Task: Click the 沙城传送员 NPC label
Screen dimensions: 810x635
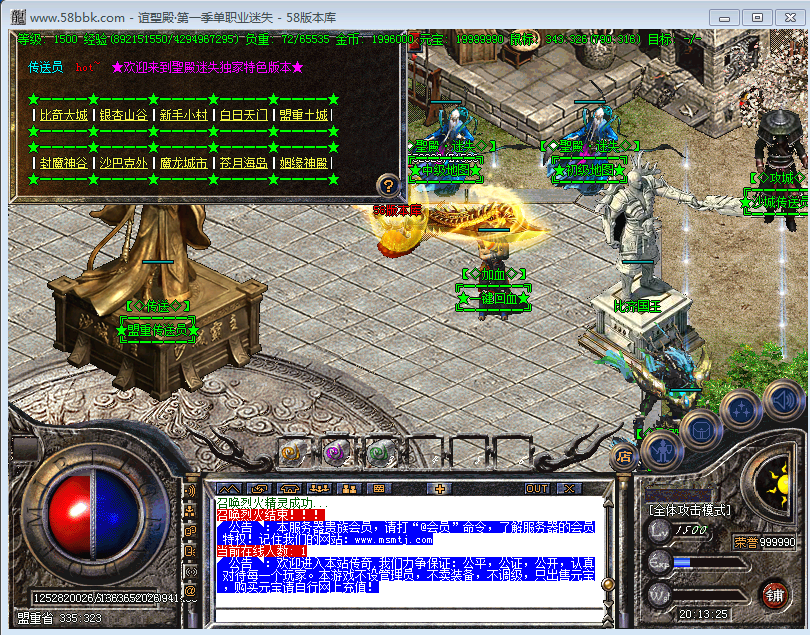Action: pyautogui.click(x=775, y=202)
